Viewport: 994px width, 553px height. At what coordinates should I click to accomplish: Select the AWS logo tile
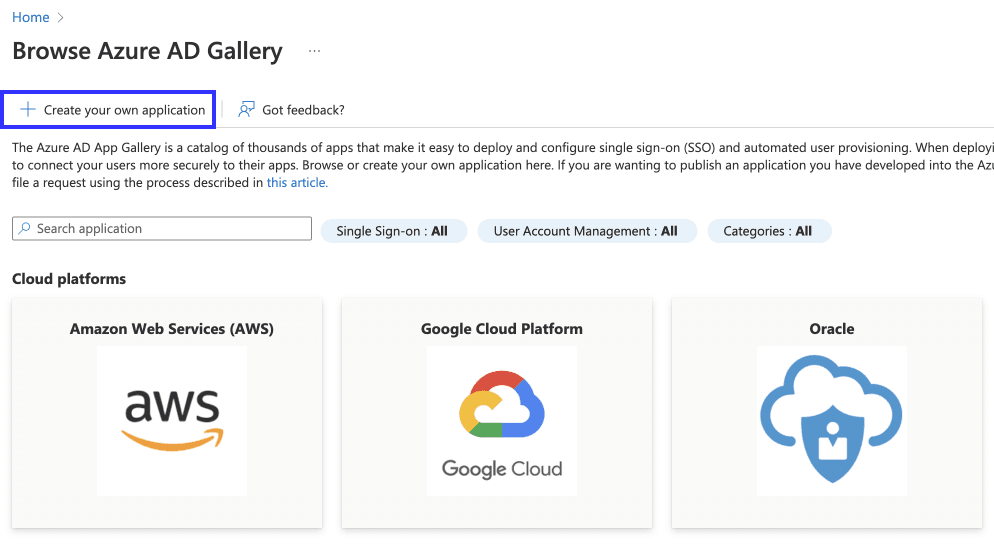click(172, 420)
